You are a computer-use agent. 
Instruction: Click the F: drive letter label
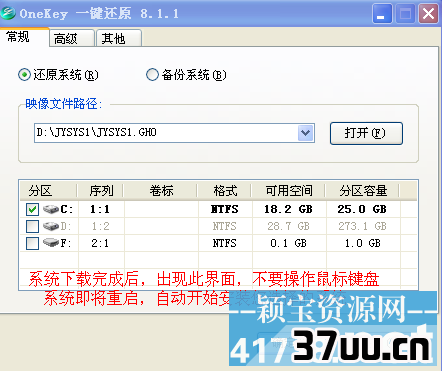click(66, 243)
